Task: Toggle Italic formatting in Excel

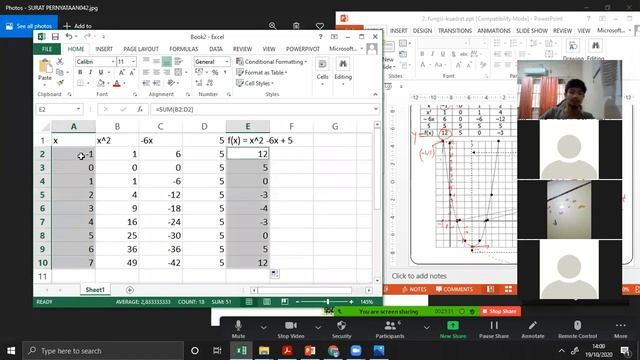Action: pyautogui.click(x=90, y=72)
